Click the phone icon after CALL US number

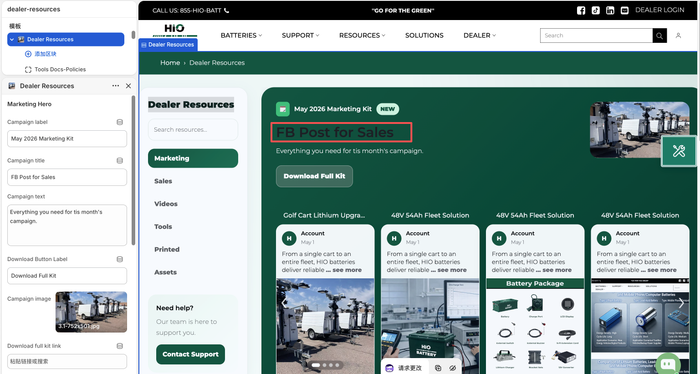pos(226,10)
